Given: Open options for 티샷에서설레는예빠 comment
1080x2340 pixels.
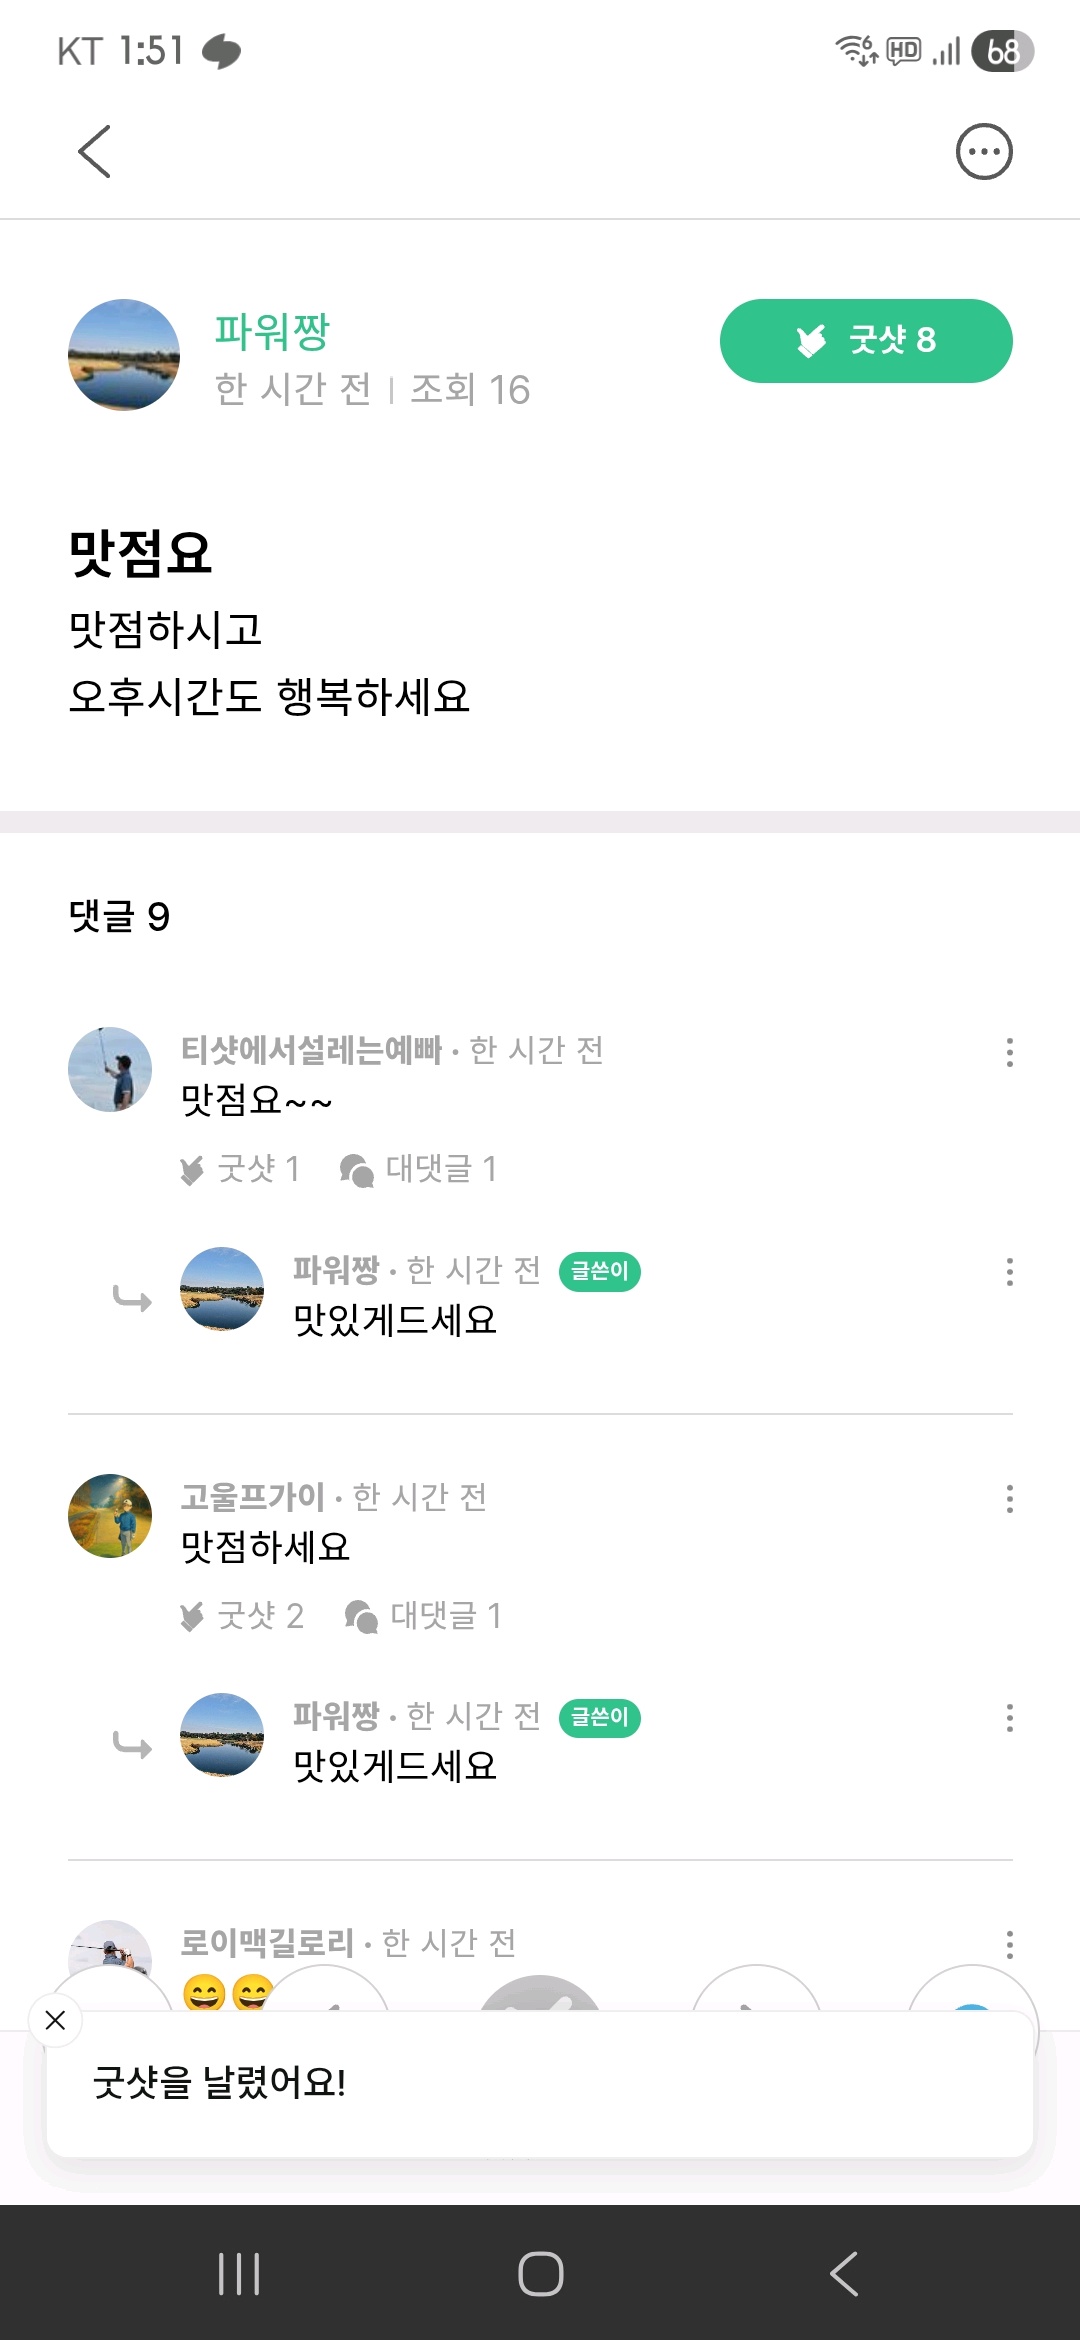Looking at the screenshot, I should (x=1010, y=1052).
